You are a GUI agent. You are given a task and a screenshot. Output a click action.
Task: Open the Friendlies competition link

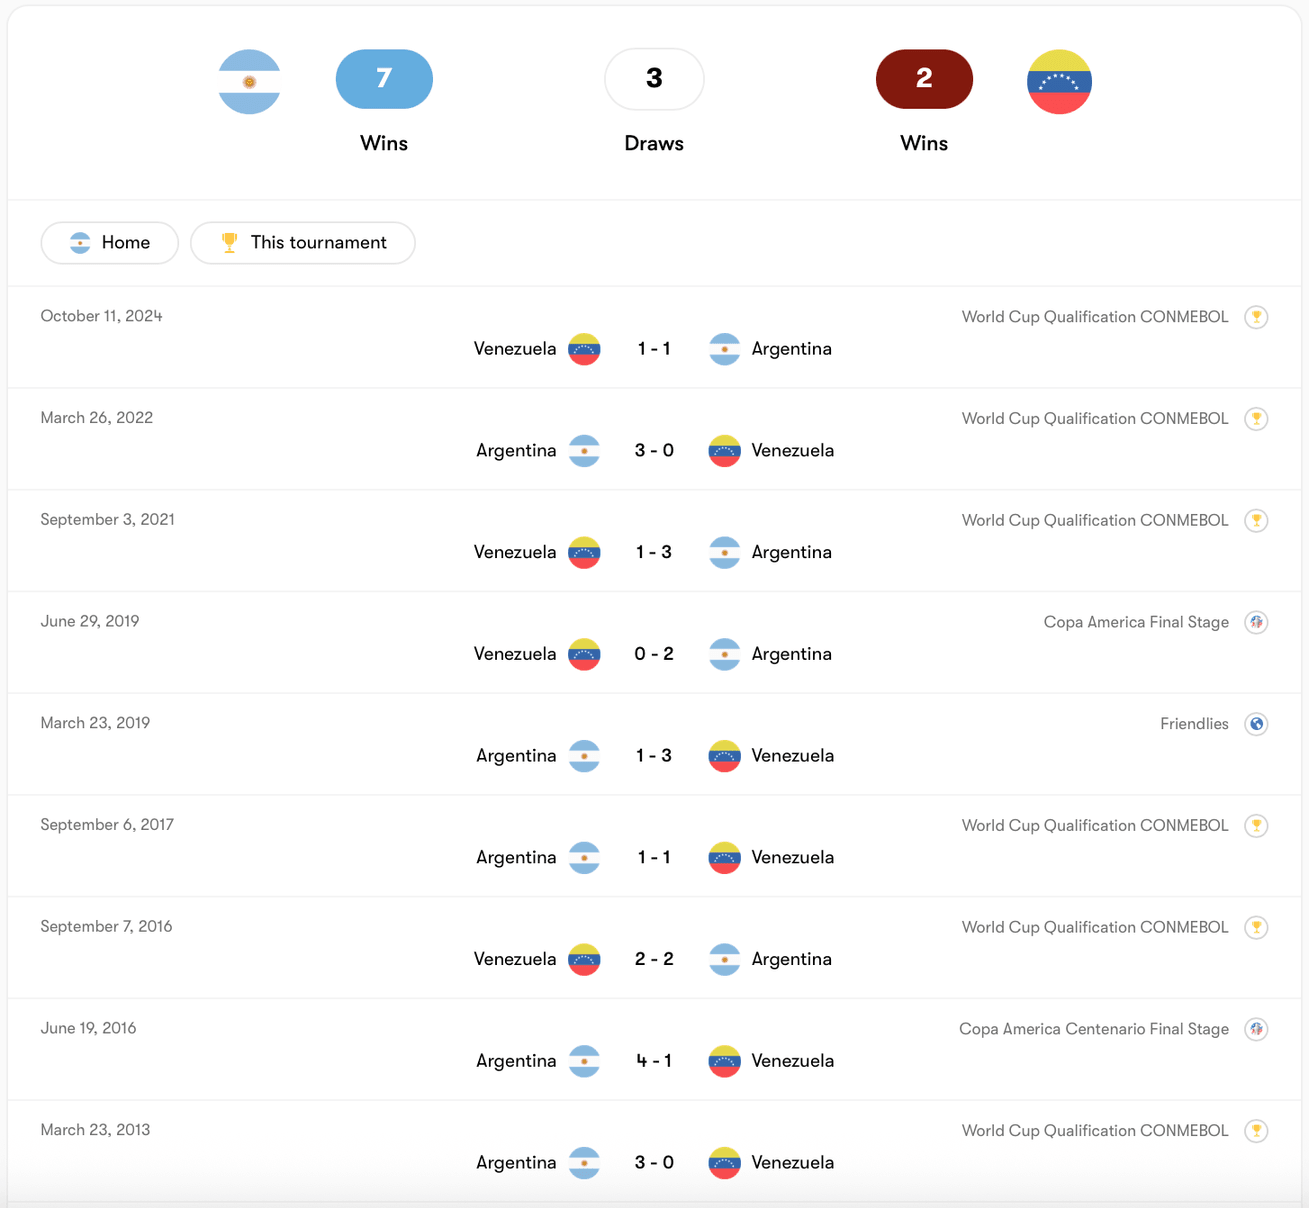(x=1194, y=724)
